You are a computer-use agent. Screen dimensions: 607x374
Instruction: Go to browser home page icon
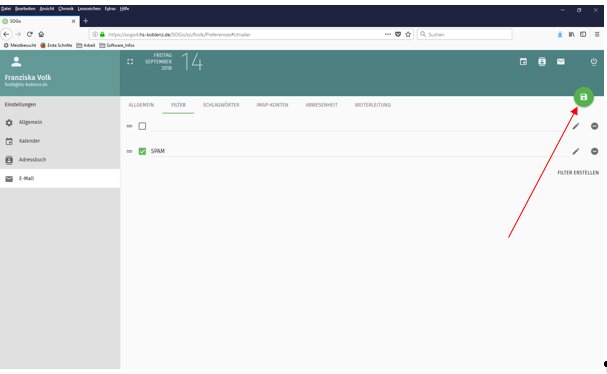(41, 34)
